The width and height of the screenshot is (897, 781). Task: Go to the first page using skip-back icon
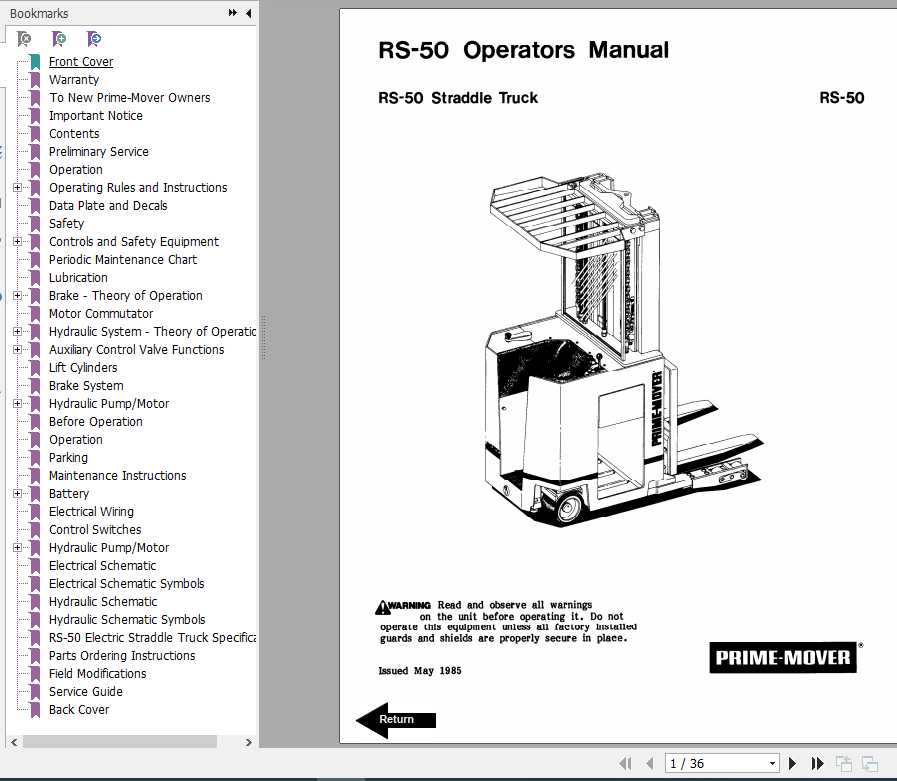pos(626,763)
